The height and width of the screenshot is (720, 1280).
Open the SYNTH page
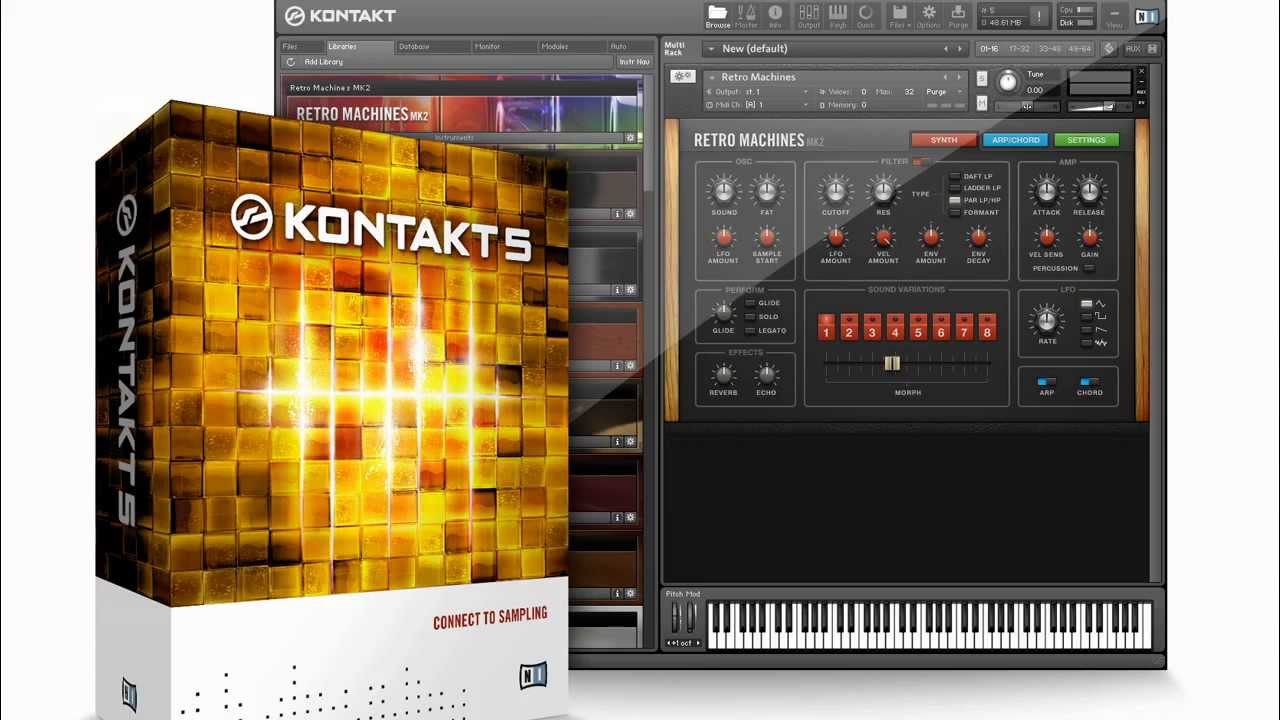coord(943,140)
